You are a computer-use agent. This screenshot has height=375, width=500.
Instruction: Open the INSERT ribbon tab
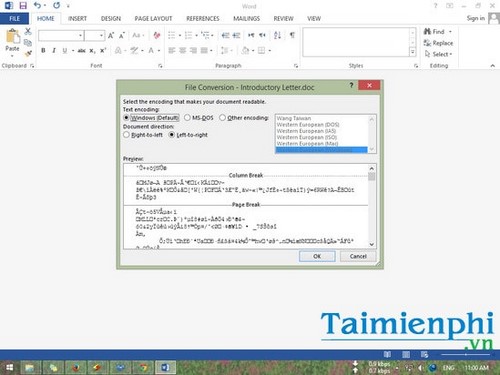(77, 19)
